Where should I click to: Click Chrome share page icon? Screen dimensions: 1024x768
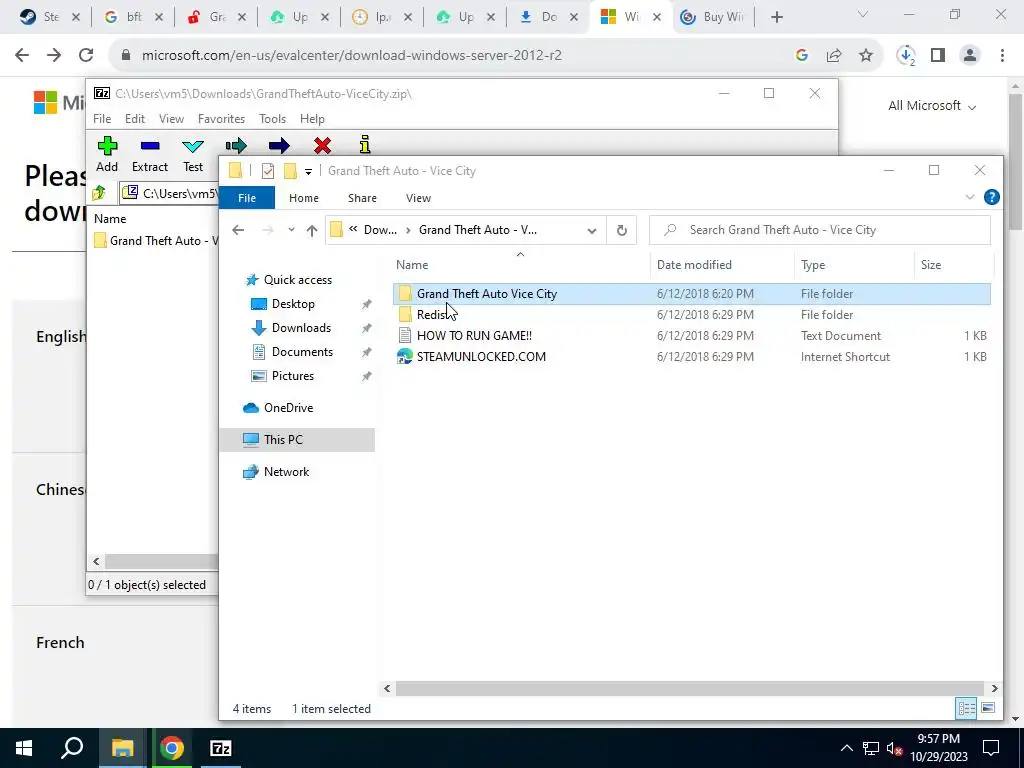pyautogui.click(x=834, y=56)
